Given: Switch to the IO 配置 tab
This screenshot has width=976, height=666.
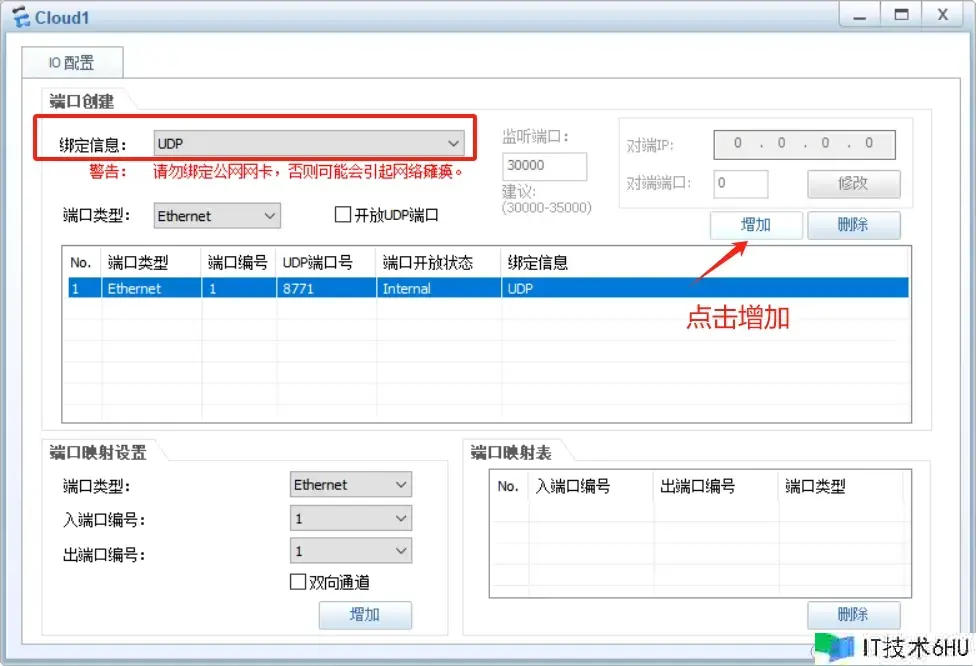Looking at the screenshot, I should coord(72,63).
